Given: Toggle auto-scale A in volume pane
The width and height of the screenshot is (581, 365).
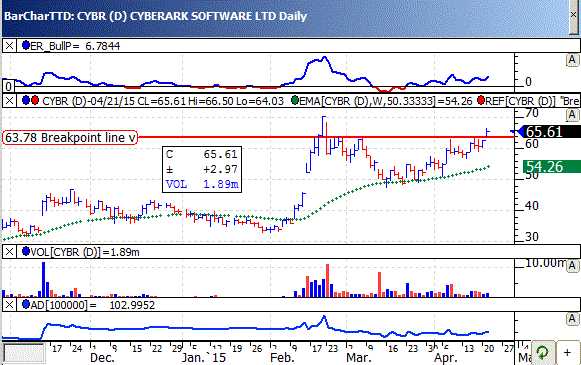Looking at the screenshot, I should click(x=572, y=266).
